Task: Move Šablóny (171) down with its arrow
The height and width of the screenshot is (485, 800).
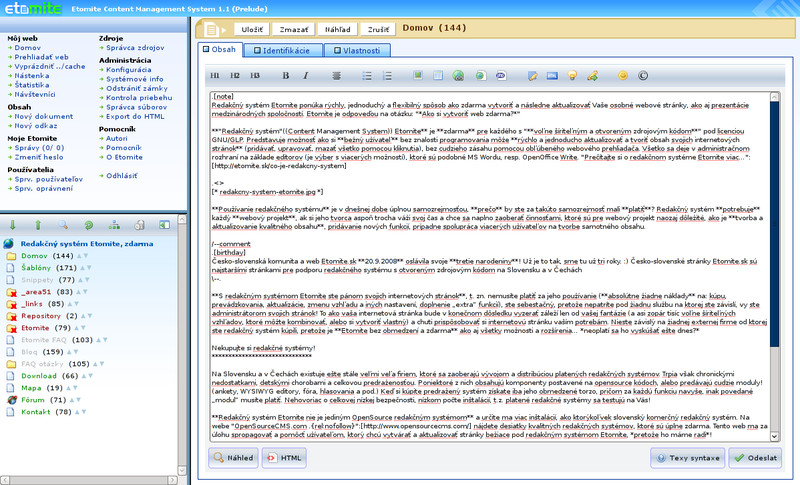Action: [89, 268]
